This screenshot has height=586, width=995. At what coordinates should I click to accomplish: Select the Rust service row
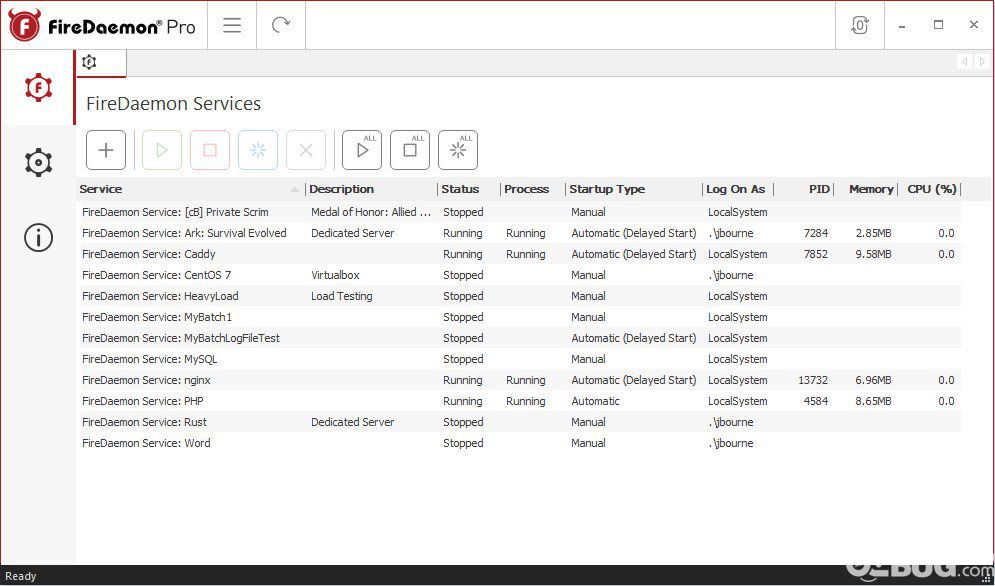click(x=518, y=422)
